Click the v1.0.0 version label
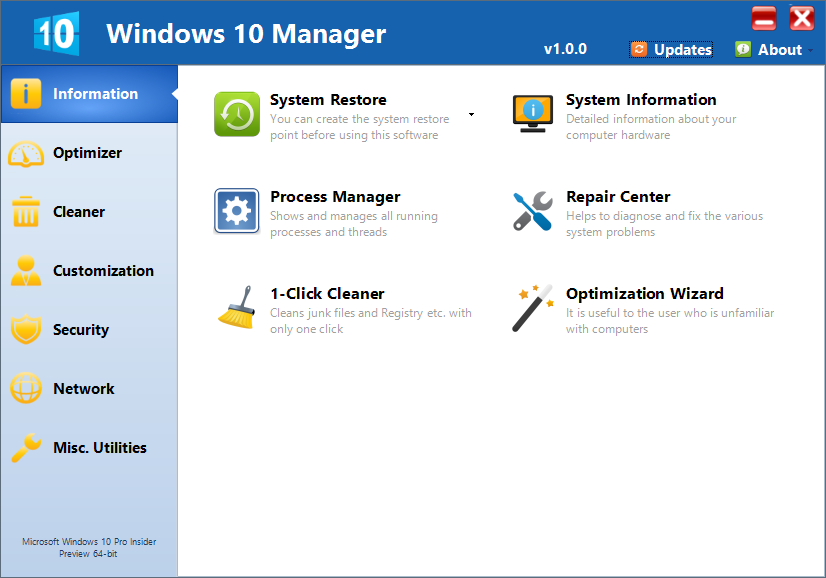 pos(565,48)
